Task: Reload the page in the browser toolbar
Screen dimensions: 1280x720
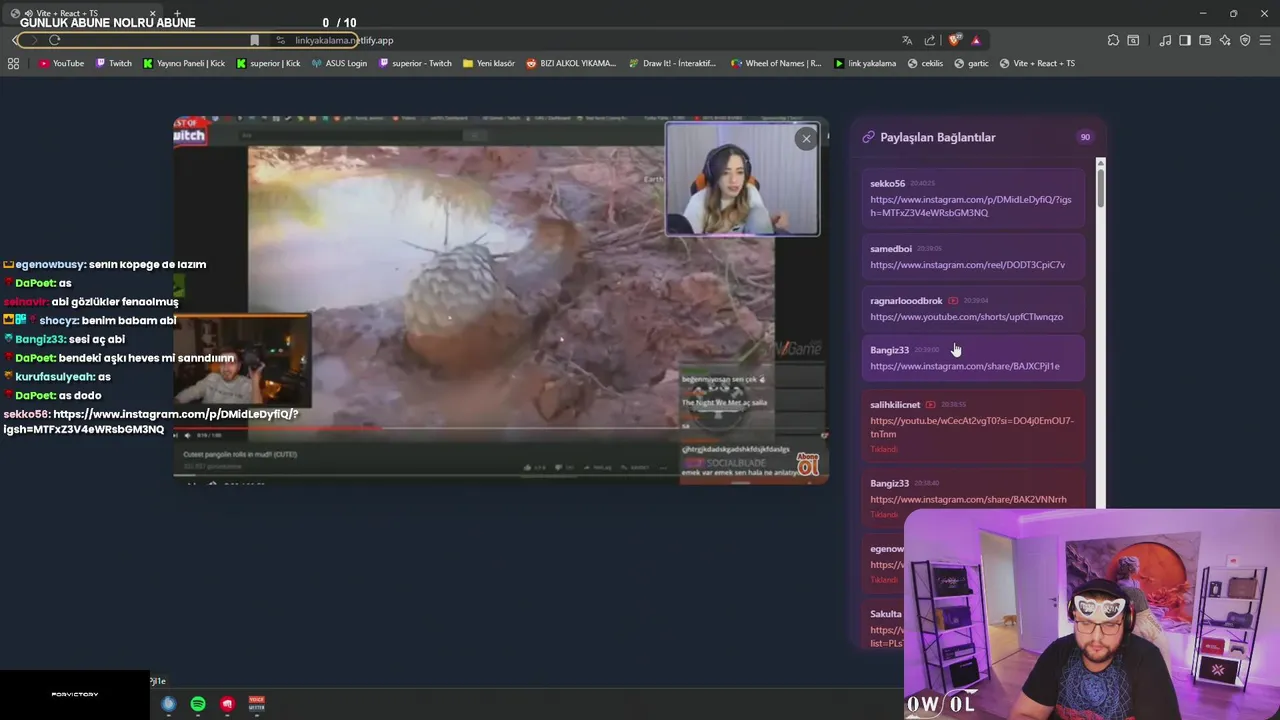Action: 54,40
